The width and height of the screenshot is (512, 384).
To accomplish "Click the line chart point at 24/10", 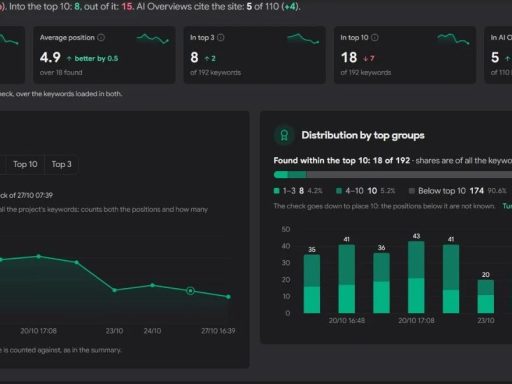I will click(152, 285).
